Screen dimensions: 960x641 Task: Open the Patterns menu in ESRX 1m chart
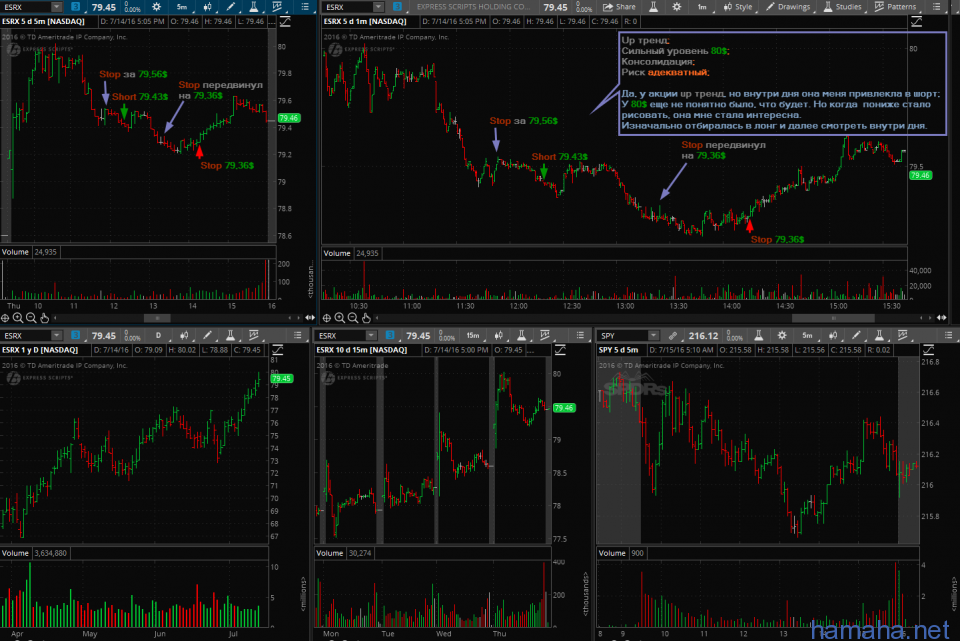[896, 7]
